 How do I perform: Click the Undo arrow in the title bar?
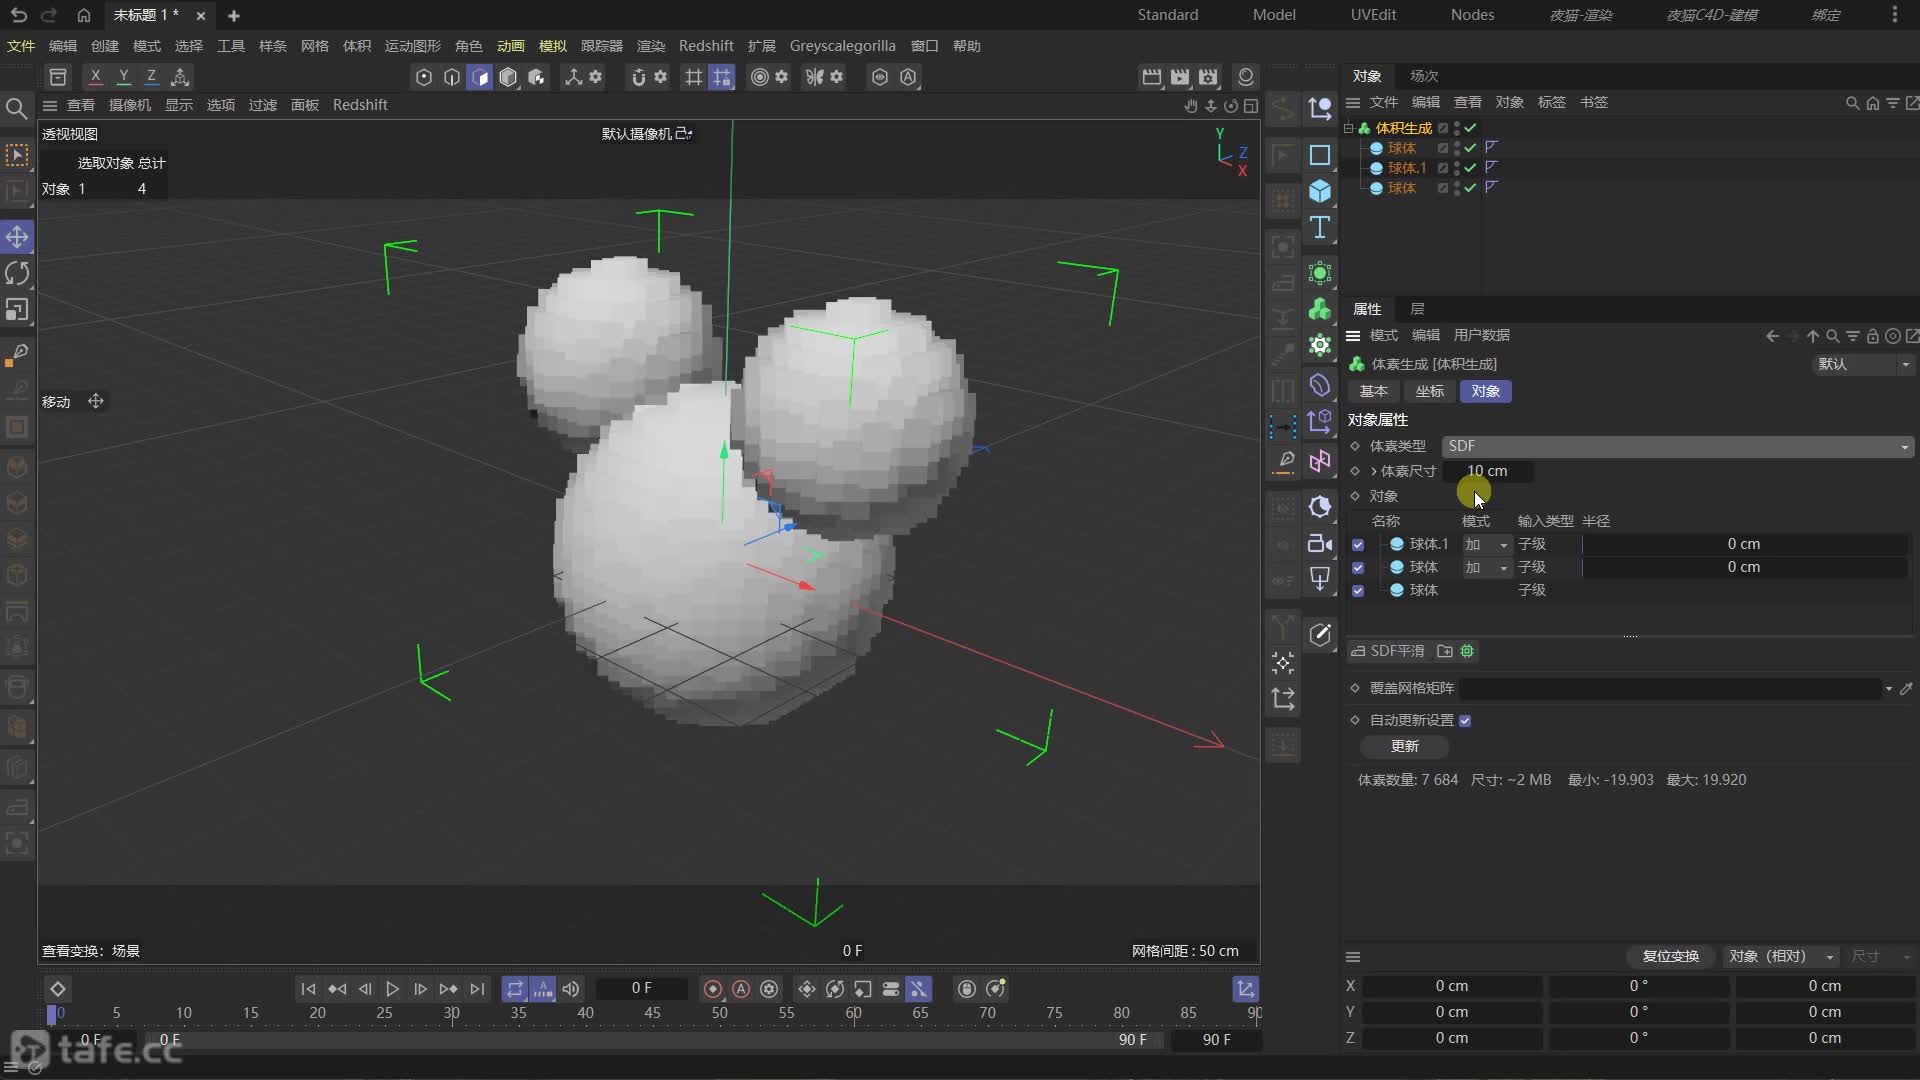pos(19,15)
